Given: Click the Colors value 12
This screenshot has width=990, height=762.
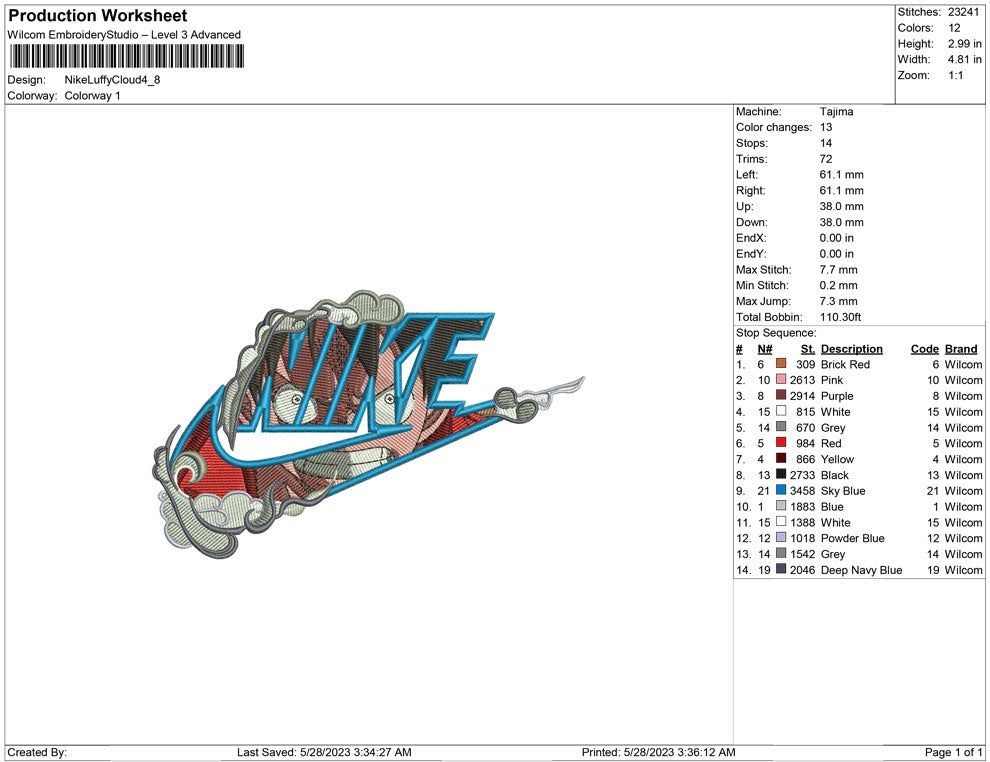Looking at the screenshot, I should pyautogui.click(x=954, y=28).
